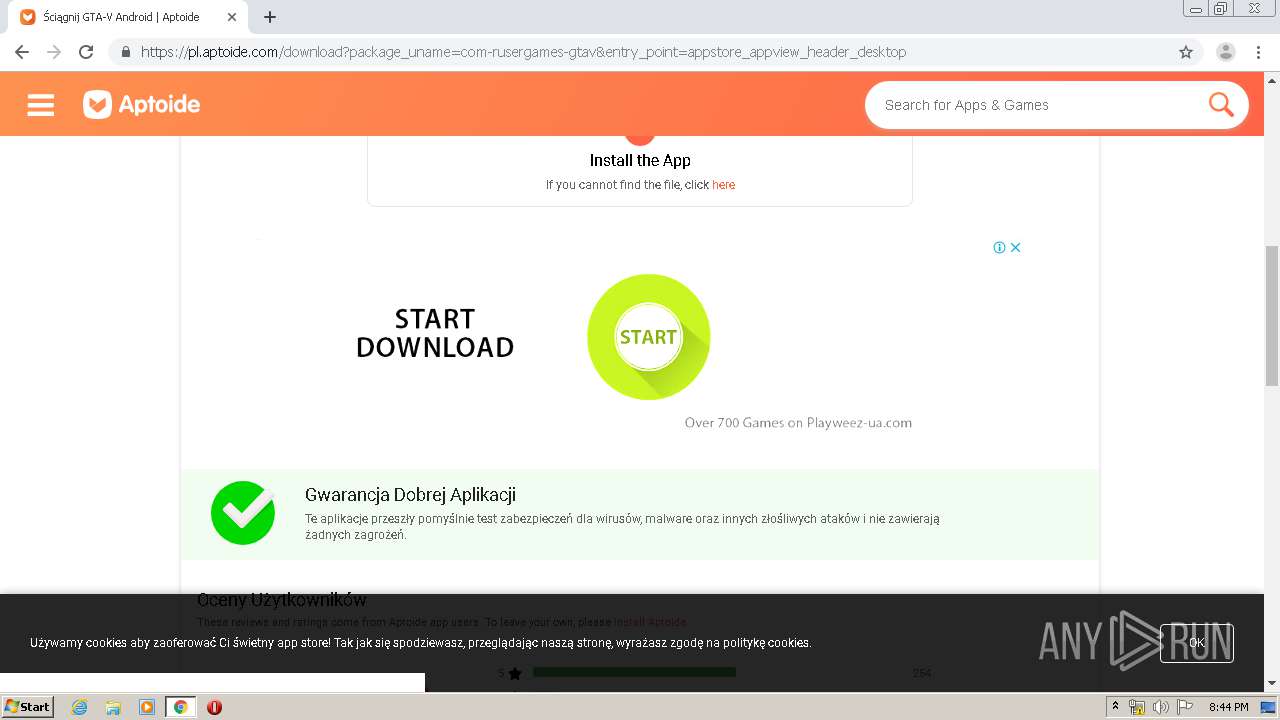Click the scrollbar down arrow
The width and height of the screenshot is (1280, 720).
pyautogui.click(x=1272, y=683)
